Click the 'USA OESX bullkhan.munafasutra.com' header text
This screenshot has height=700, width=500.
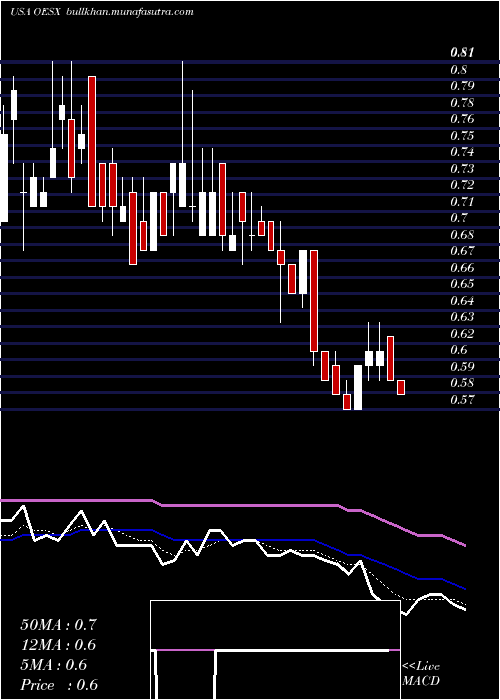[101, 12]
